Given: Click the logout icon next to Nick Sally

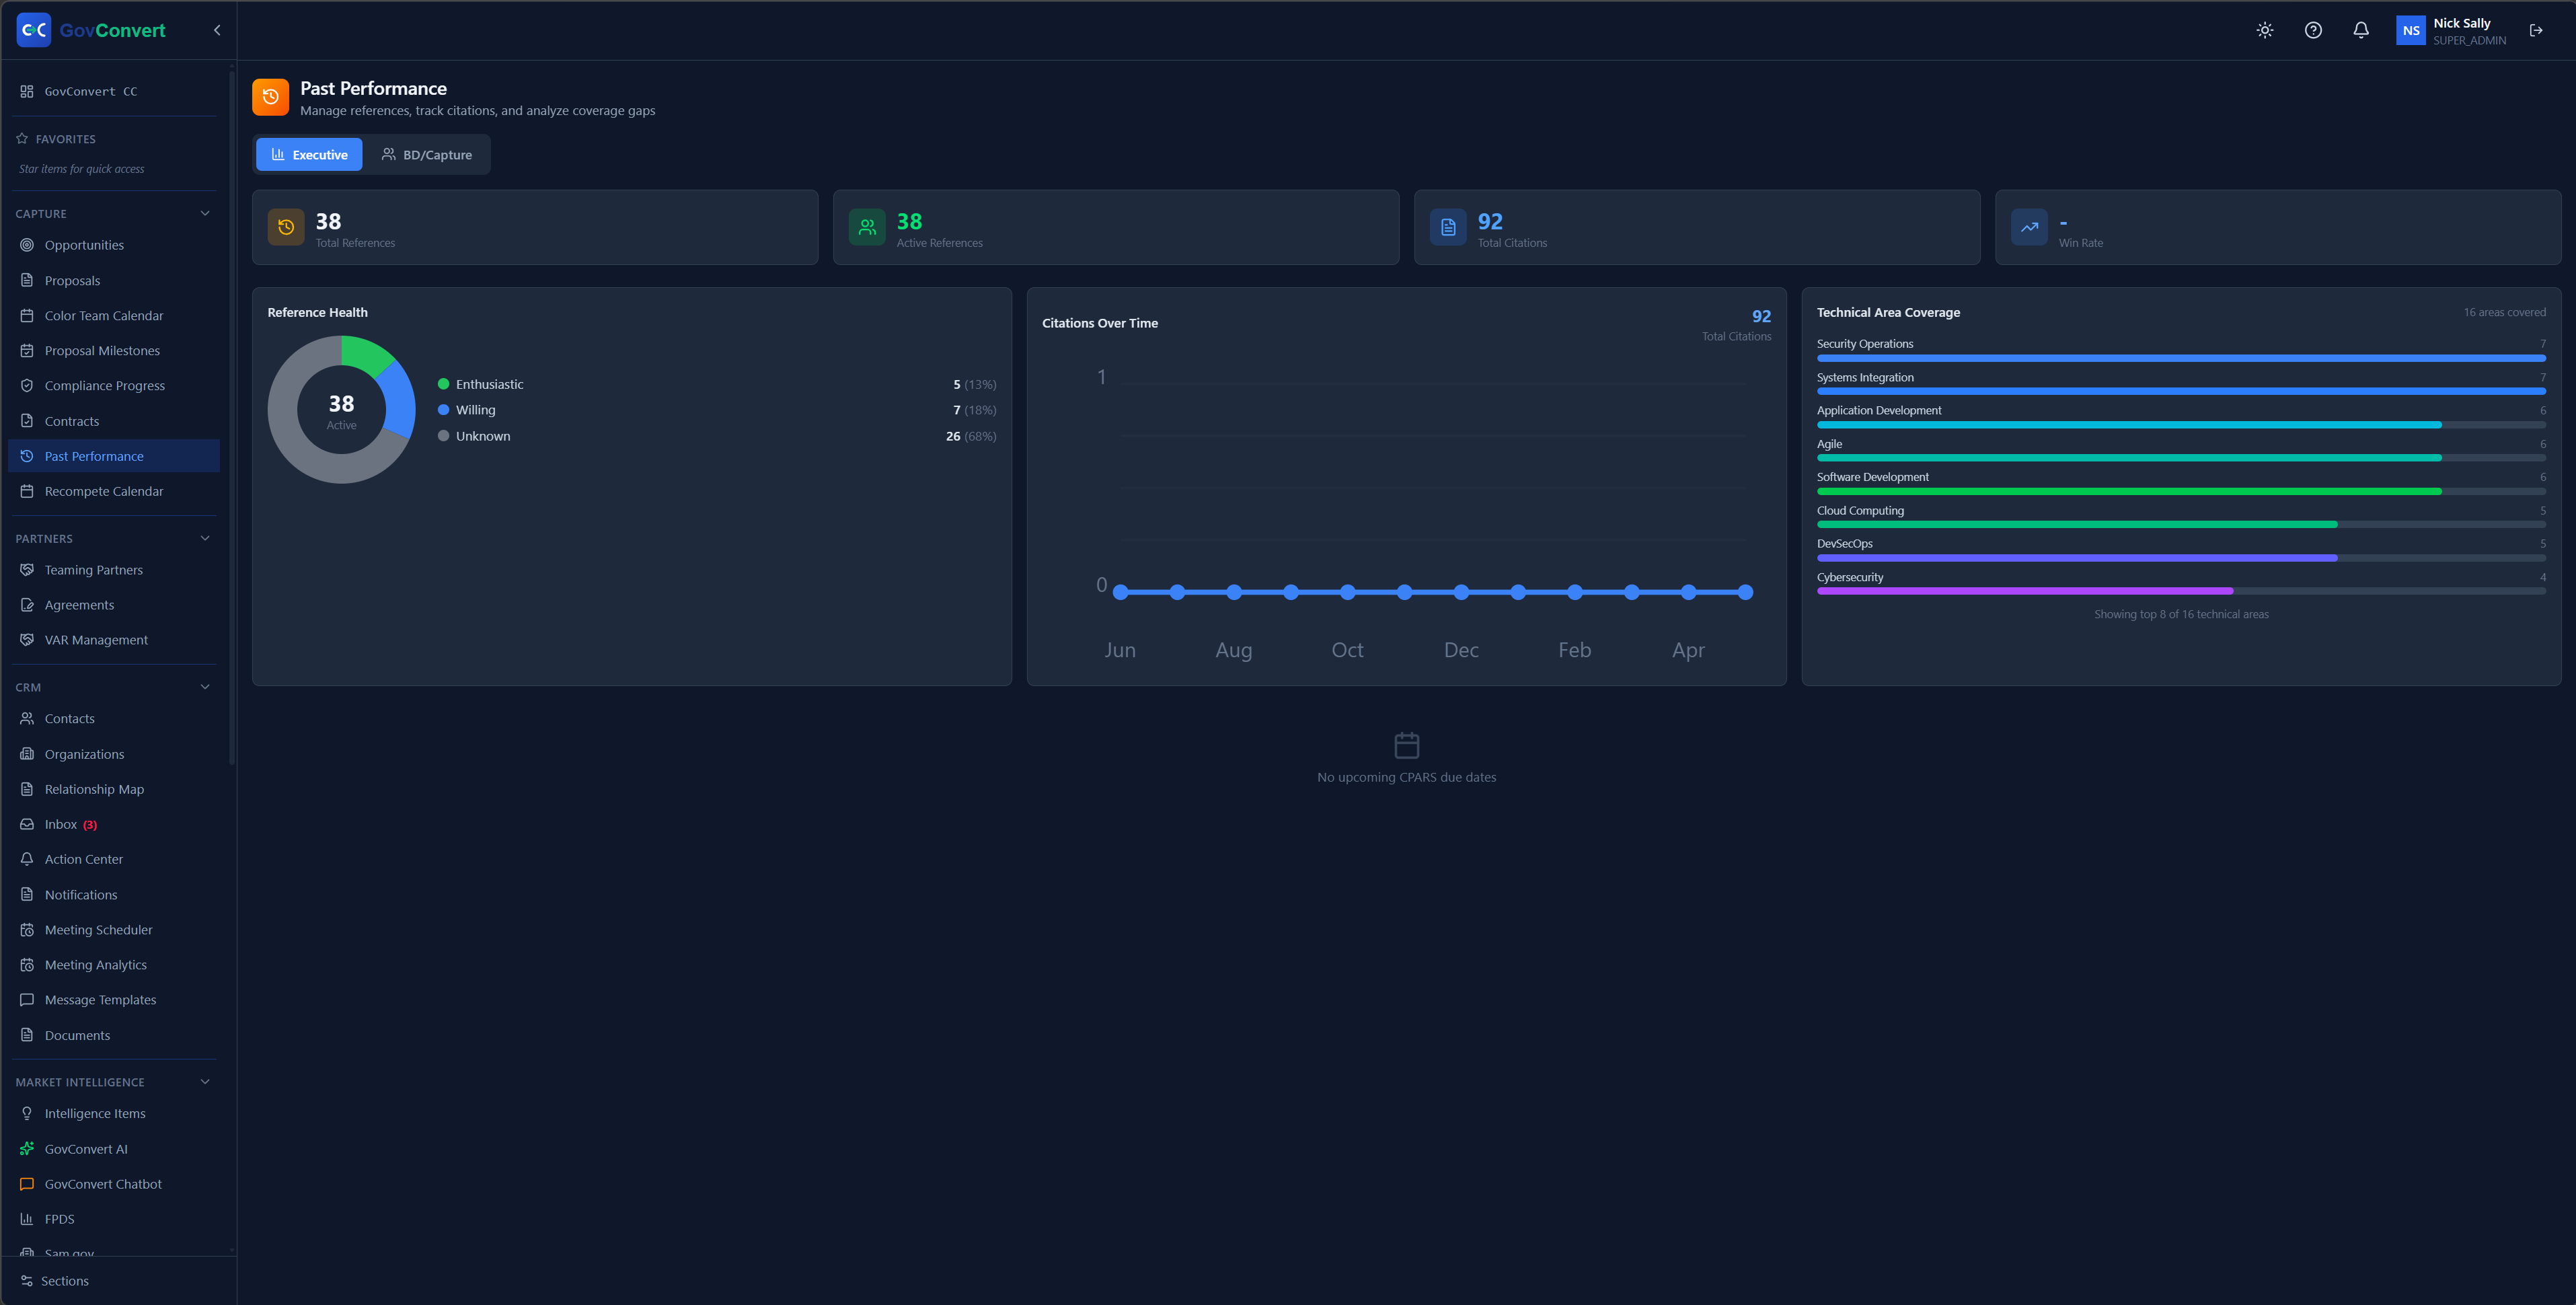Looking at the screenshot, I should pyautogui.click(x=2536, y=30).
